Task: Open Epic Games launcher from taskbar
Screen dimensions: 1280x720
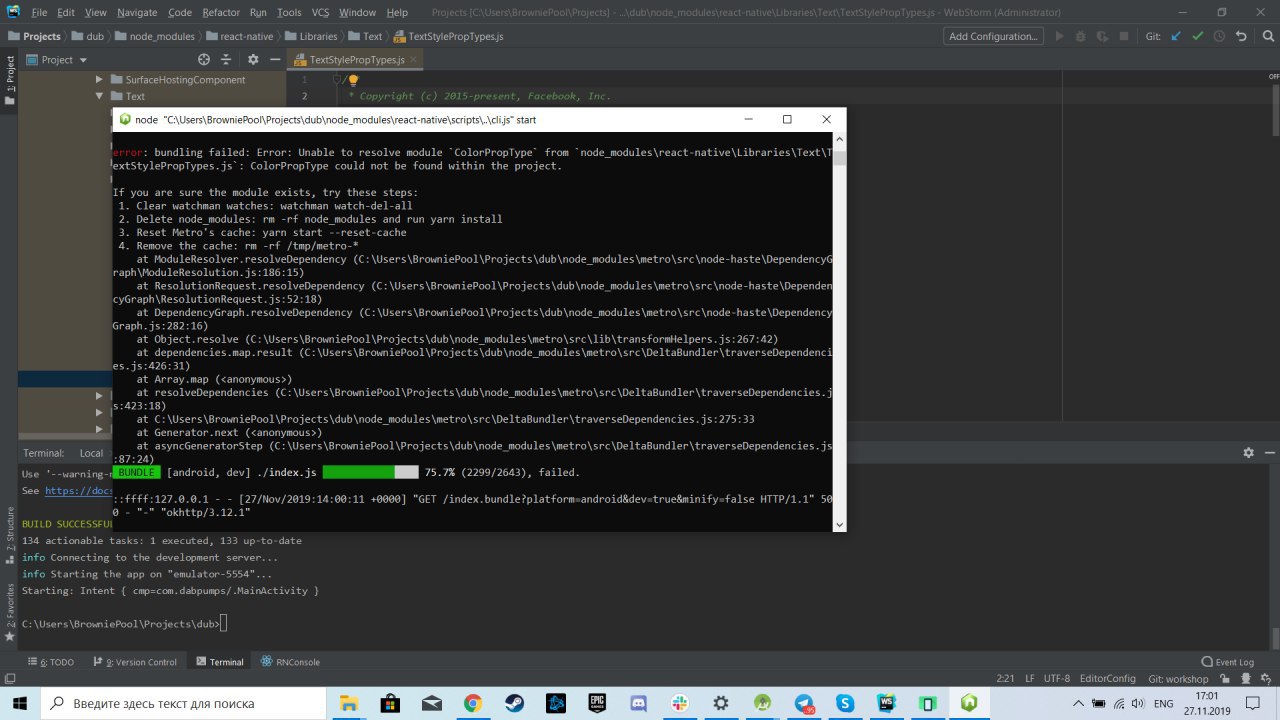Action: pos(597,703)
